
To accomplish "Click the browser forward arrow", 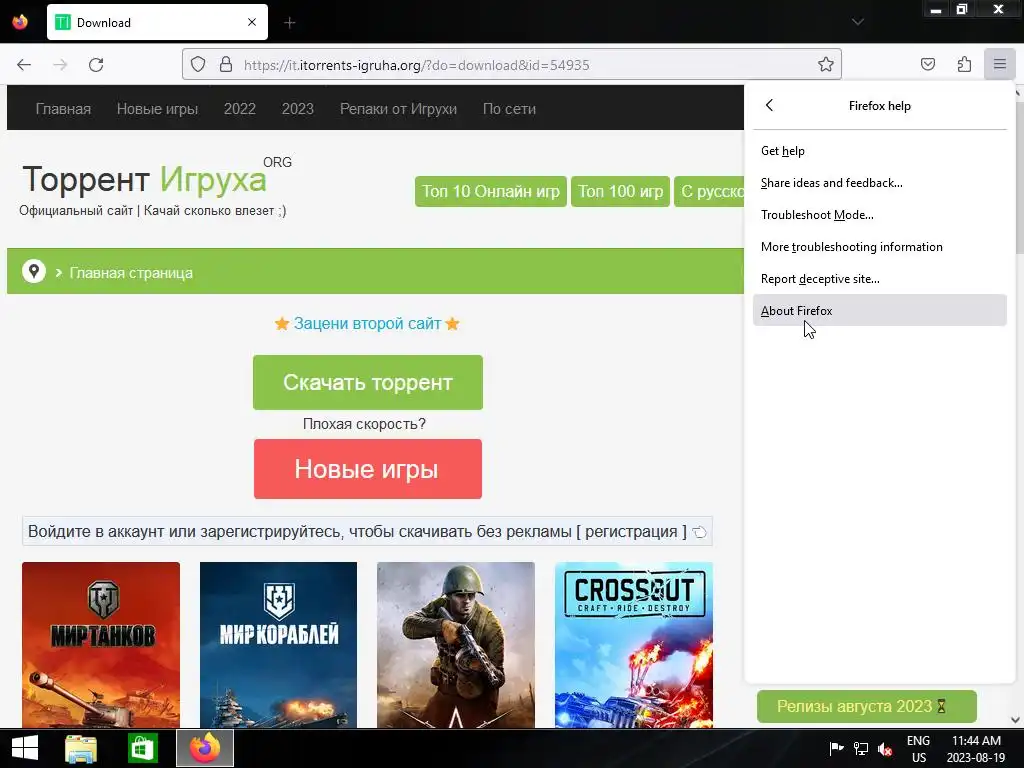I will 60,65.
